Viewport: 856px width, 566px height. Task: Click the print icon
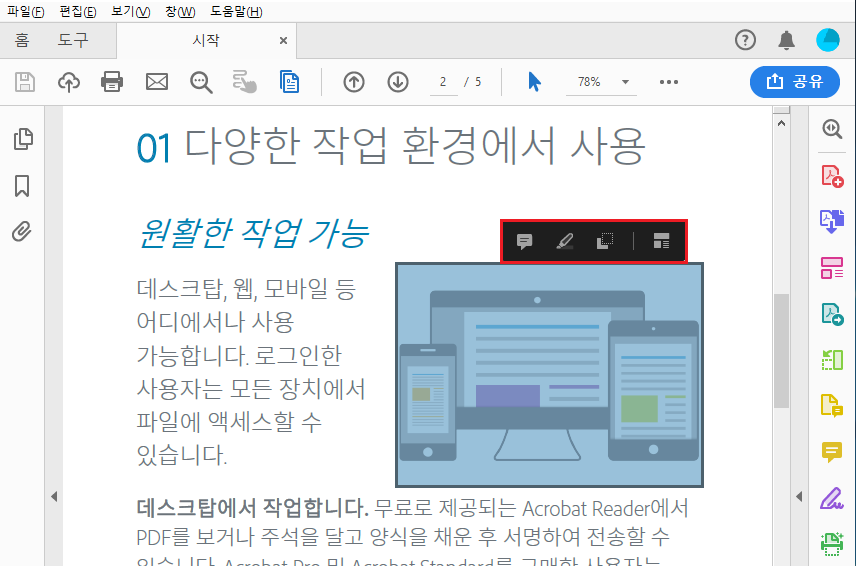pyautogui.click(x=112, y=82)
